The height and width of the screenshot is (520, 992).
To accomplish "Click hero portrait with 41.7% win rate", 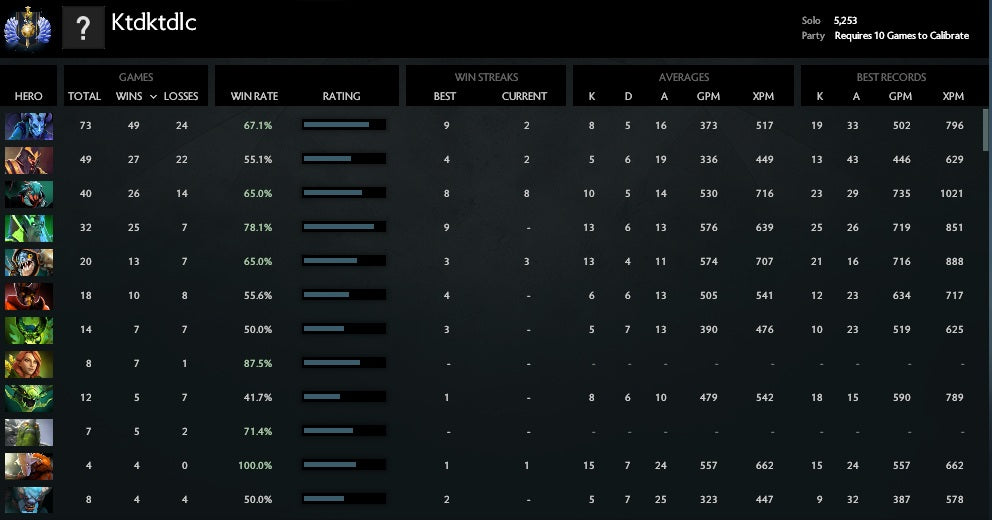I will (x=29, y=398).
